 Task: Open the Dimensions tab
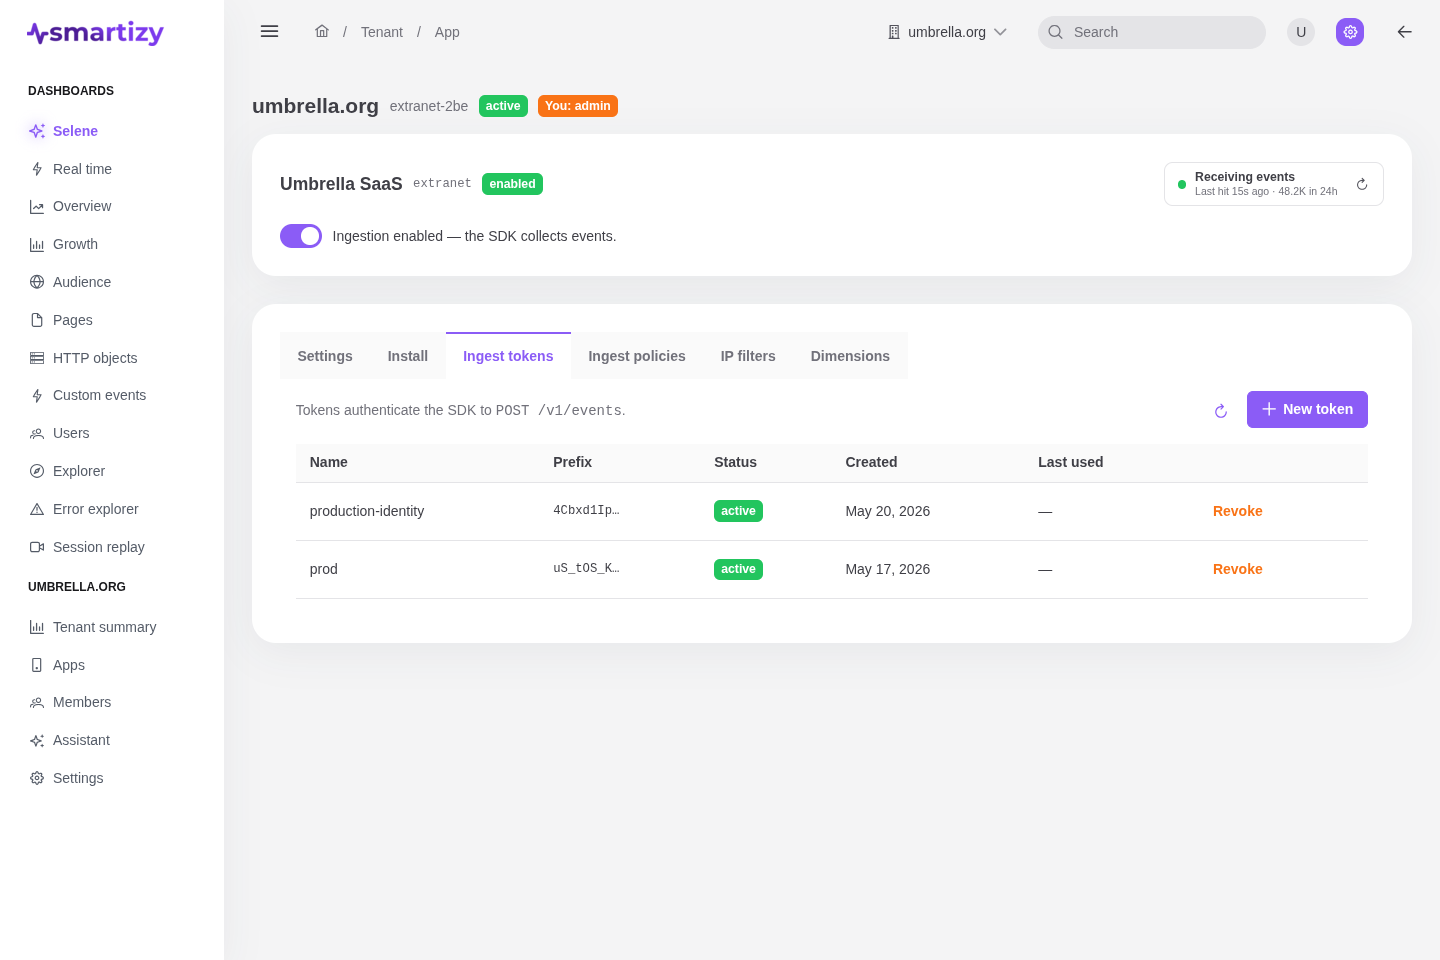[x=850, y=356]
